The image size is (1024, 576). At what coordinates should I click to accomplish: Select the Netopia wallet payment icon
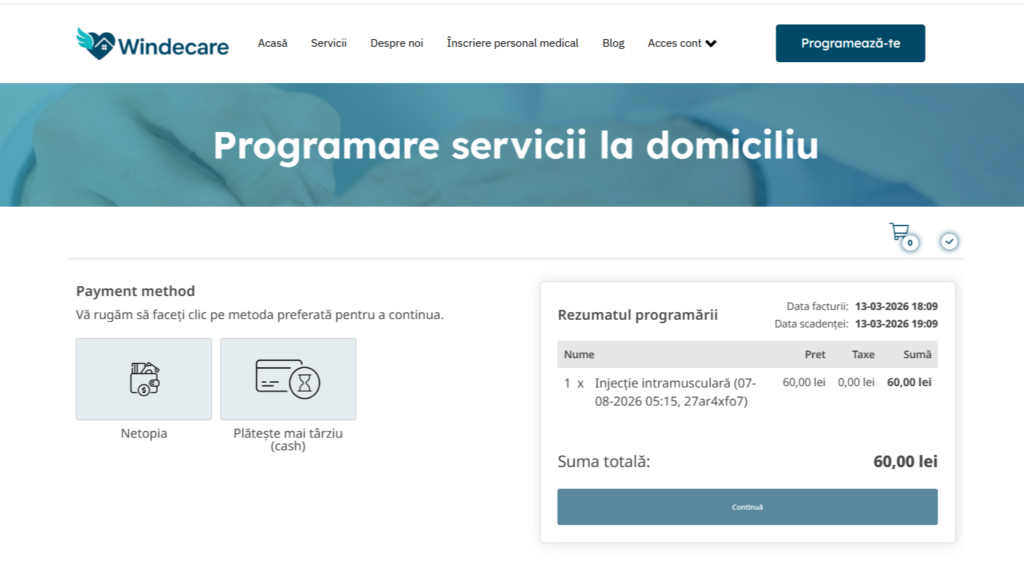(x=144, y=379)
